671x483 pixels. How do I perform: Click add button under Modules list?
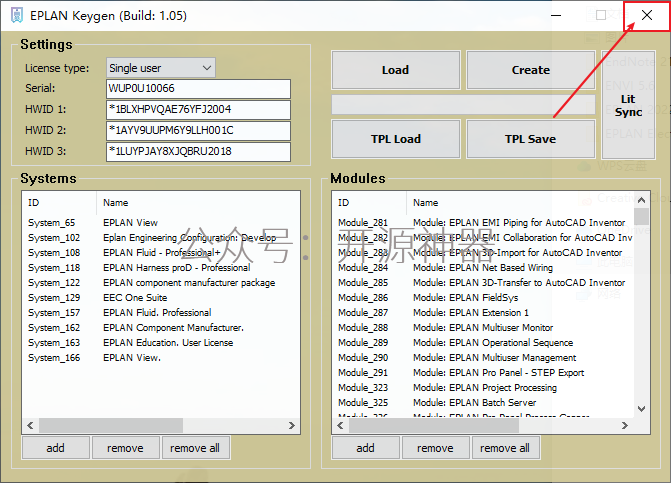365,448
